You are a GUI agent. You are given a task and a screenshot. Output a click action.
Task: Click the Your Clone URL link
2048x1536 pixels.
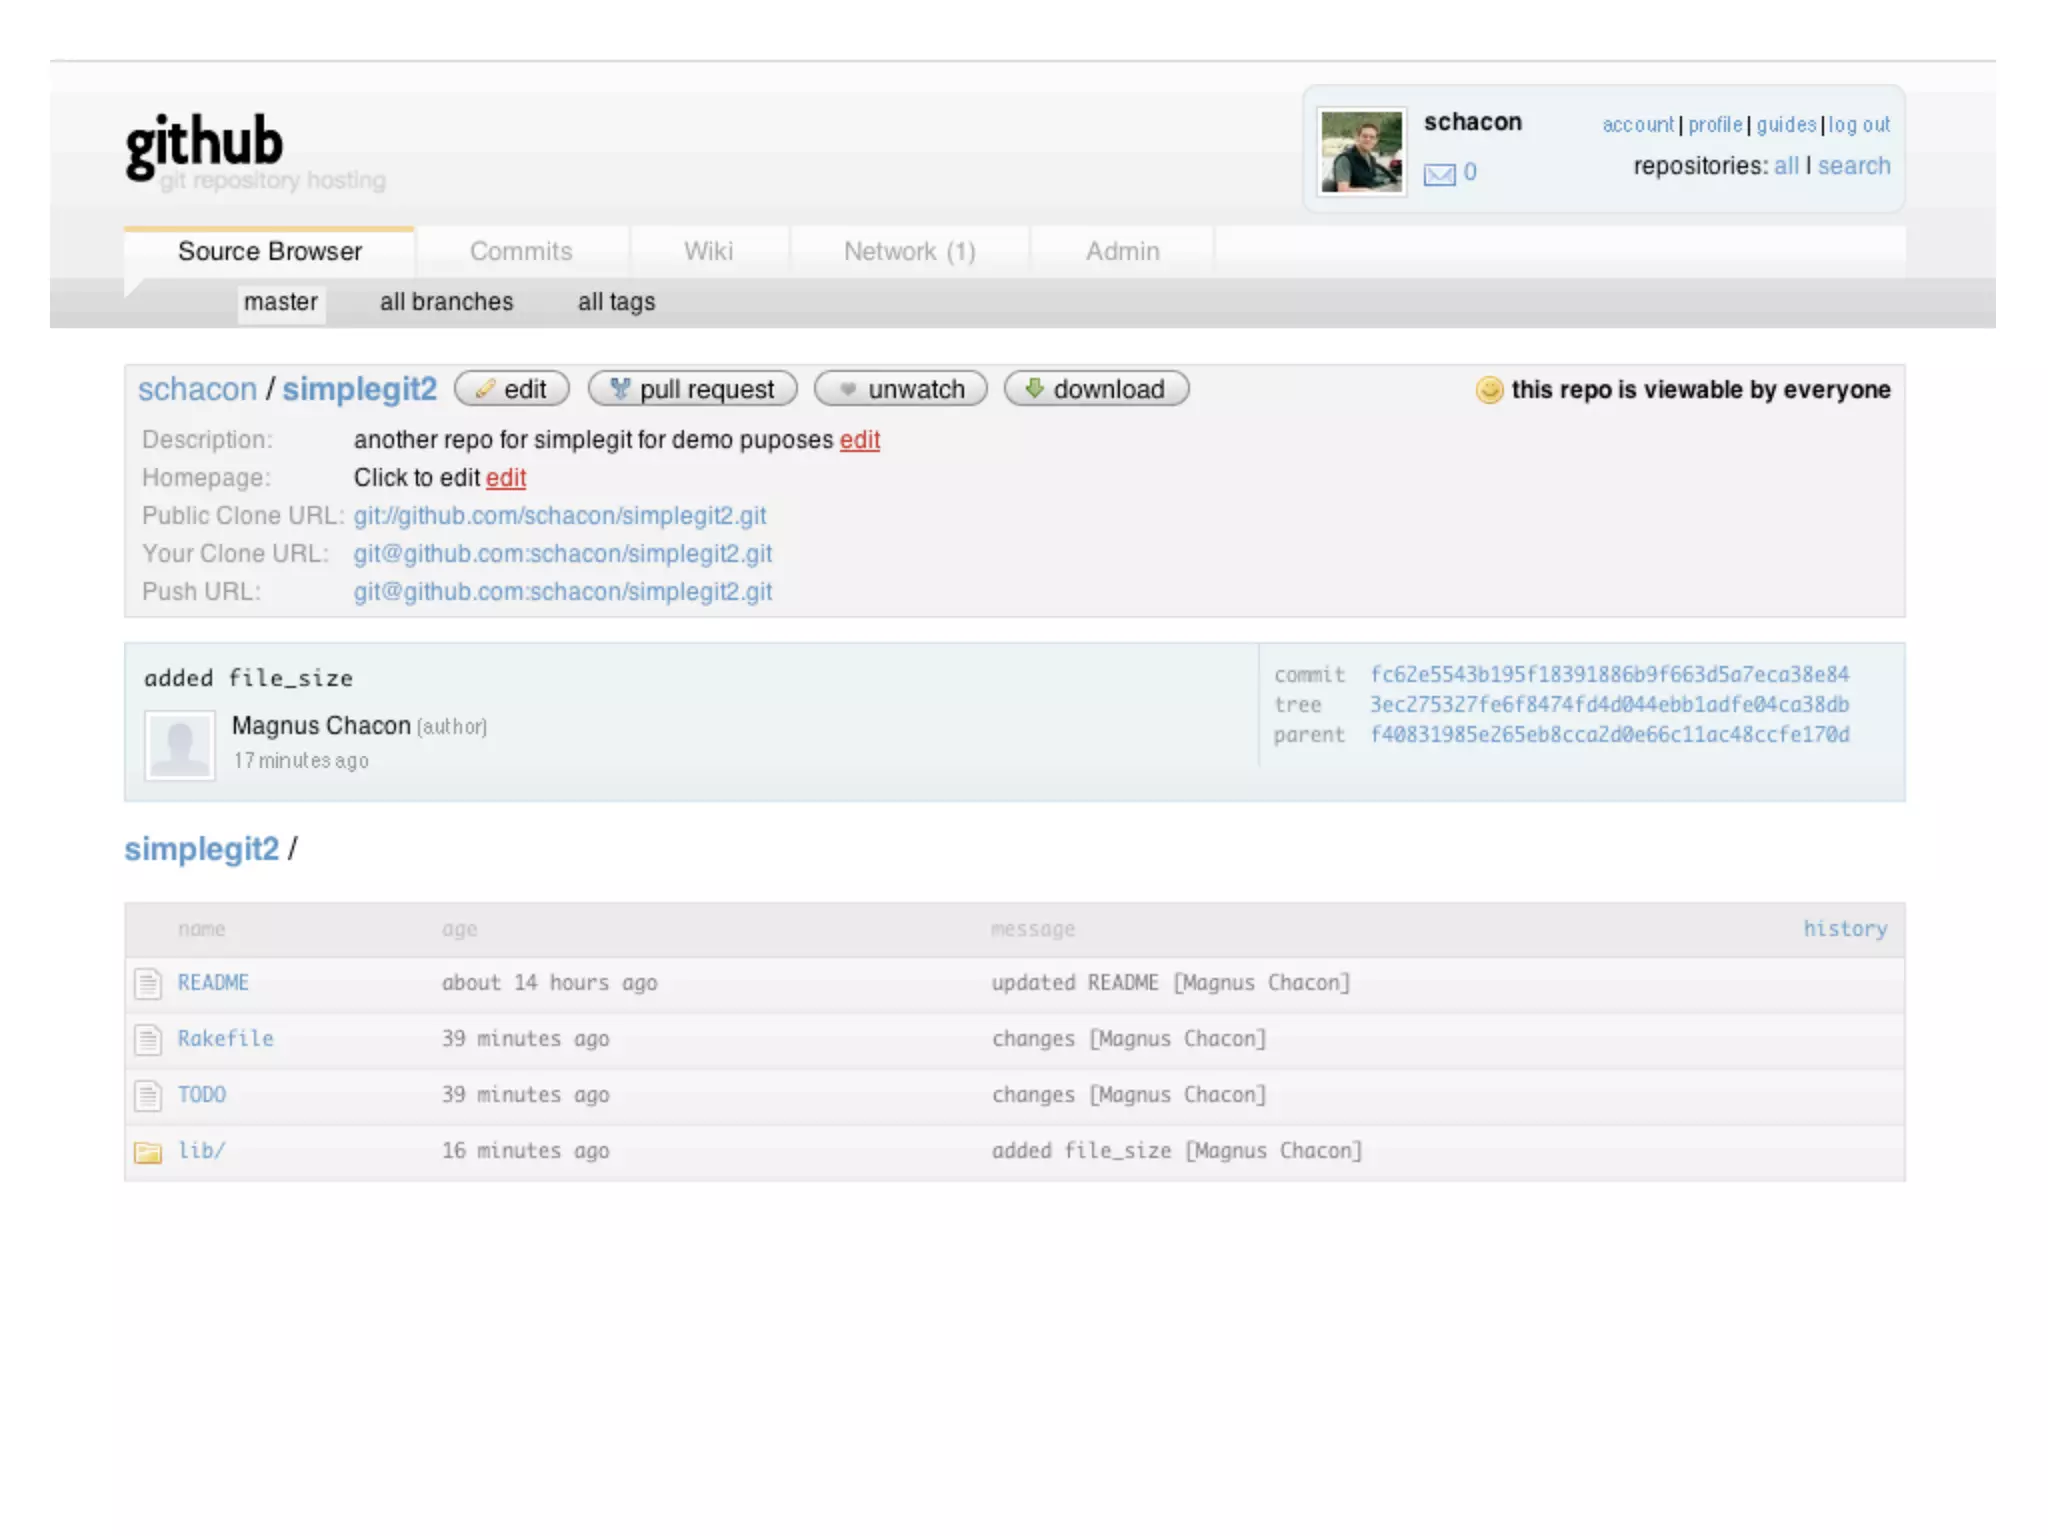[x=563, y=554]
